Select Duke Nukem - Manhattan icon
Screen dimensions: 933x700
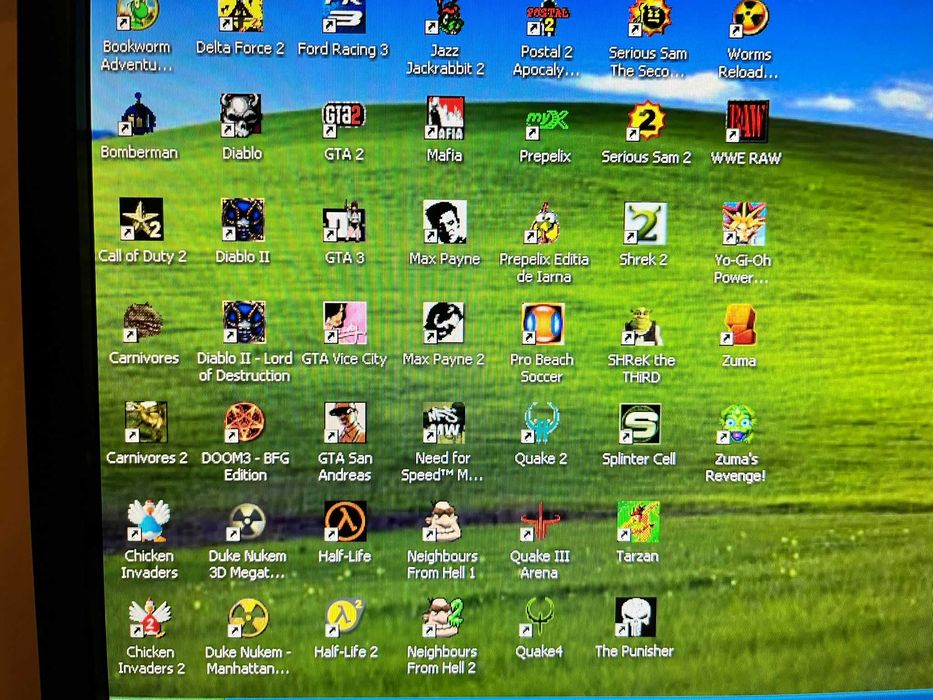[x=248, y=618]
